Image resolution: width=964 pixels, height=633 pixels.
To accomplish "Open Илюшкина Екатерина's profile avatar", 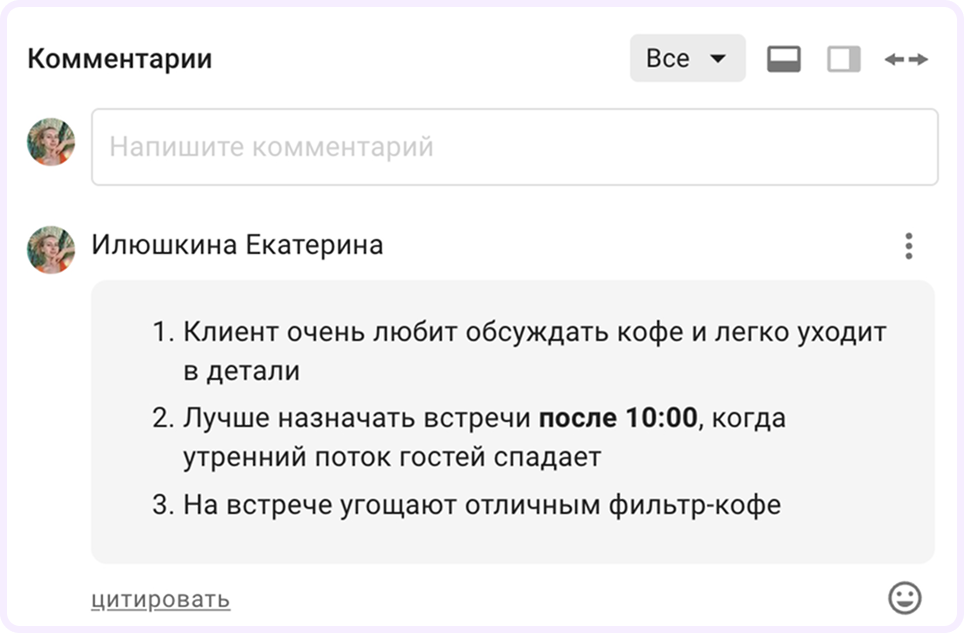I will pyautogui.click(x=50, y=244).
